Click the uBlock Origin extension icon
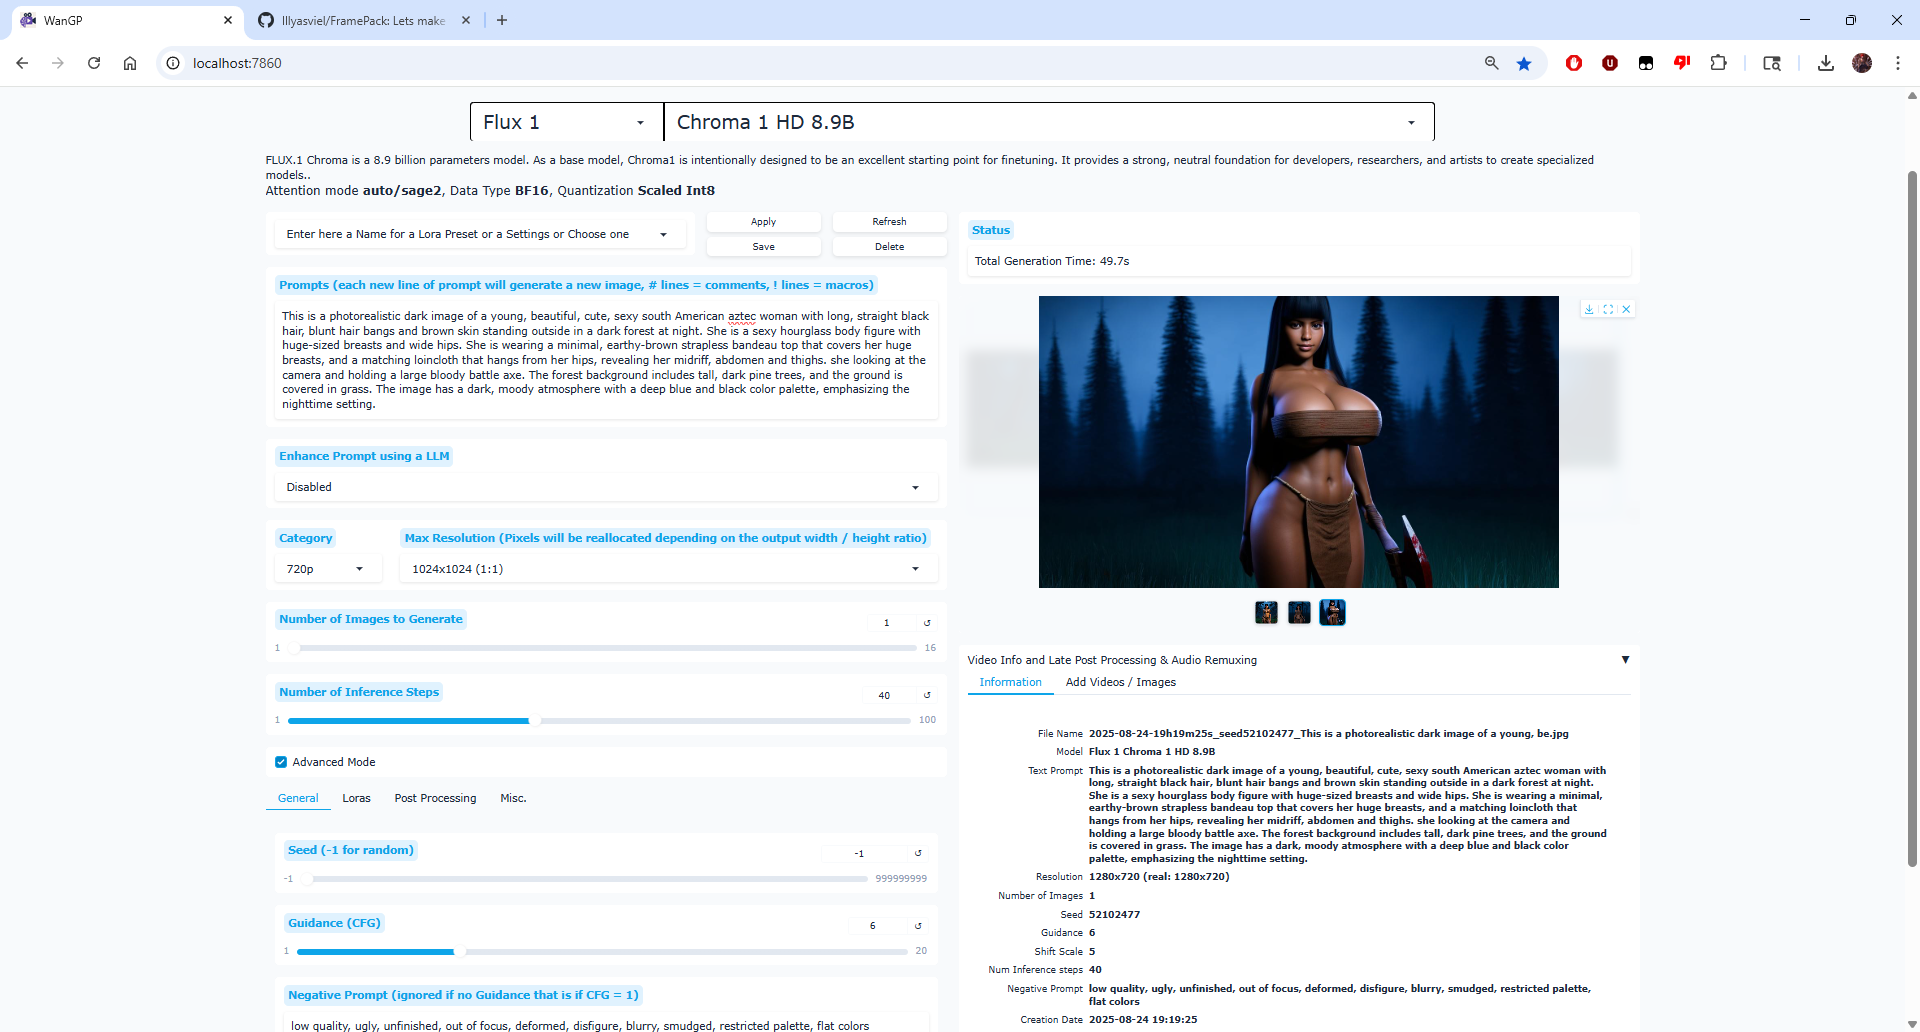The image size is (1920, 1032). tap(1610, 63)
